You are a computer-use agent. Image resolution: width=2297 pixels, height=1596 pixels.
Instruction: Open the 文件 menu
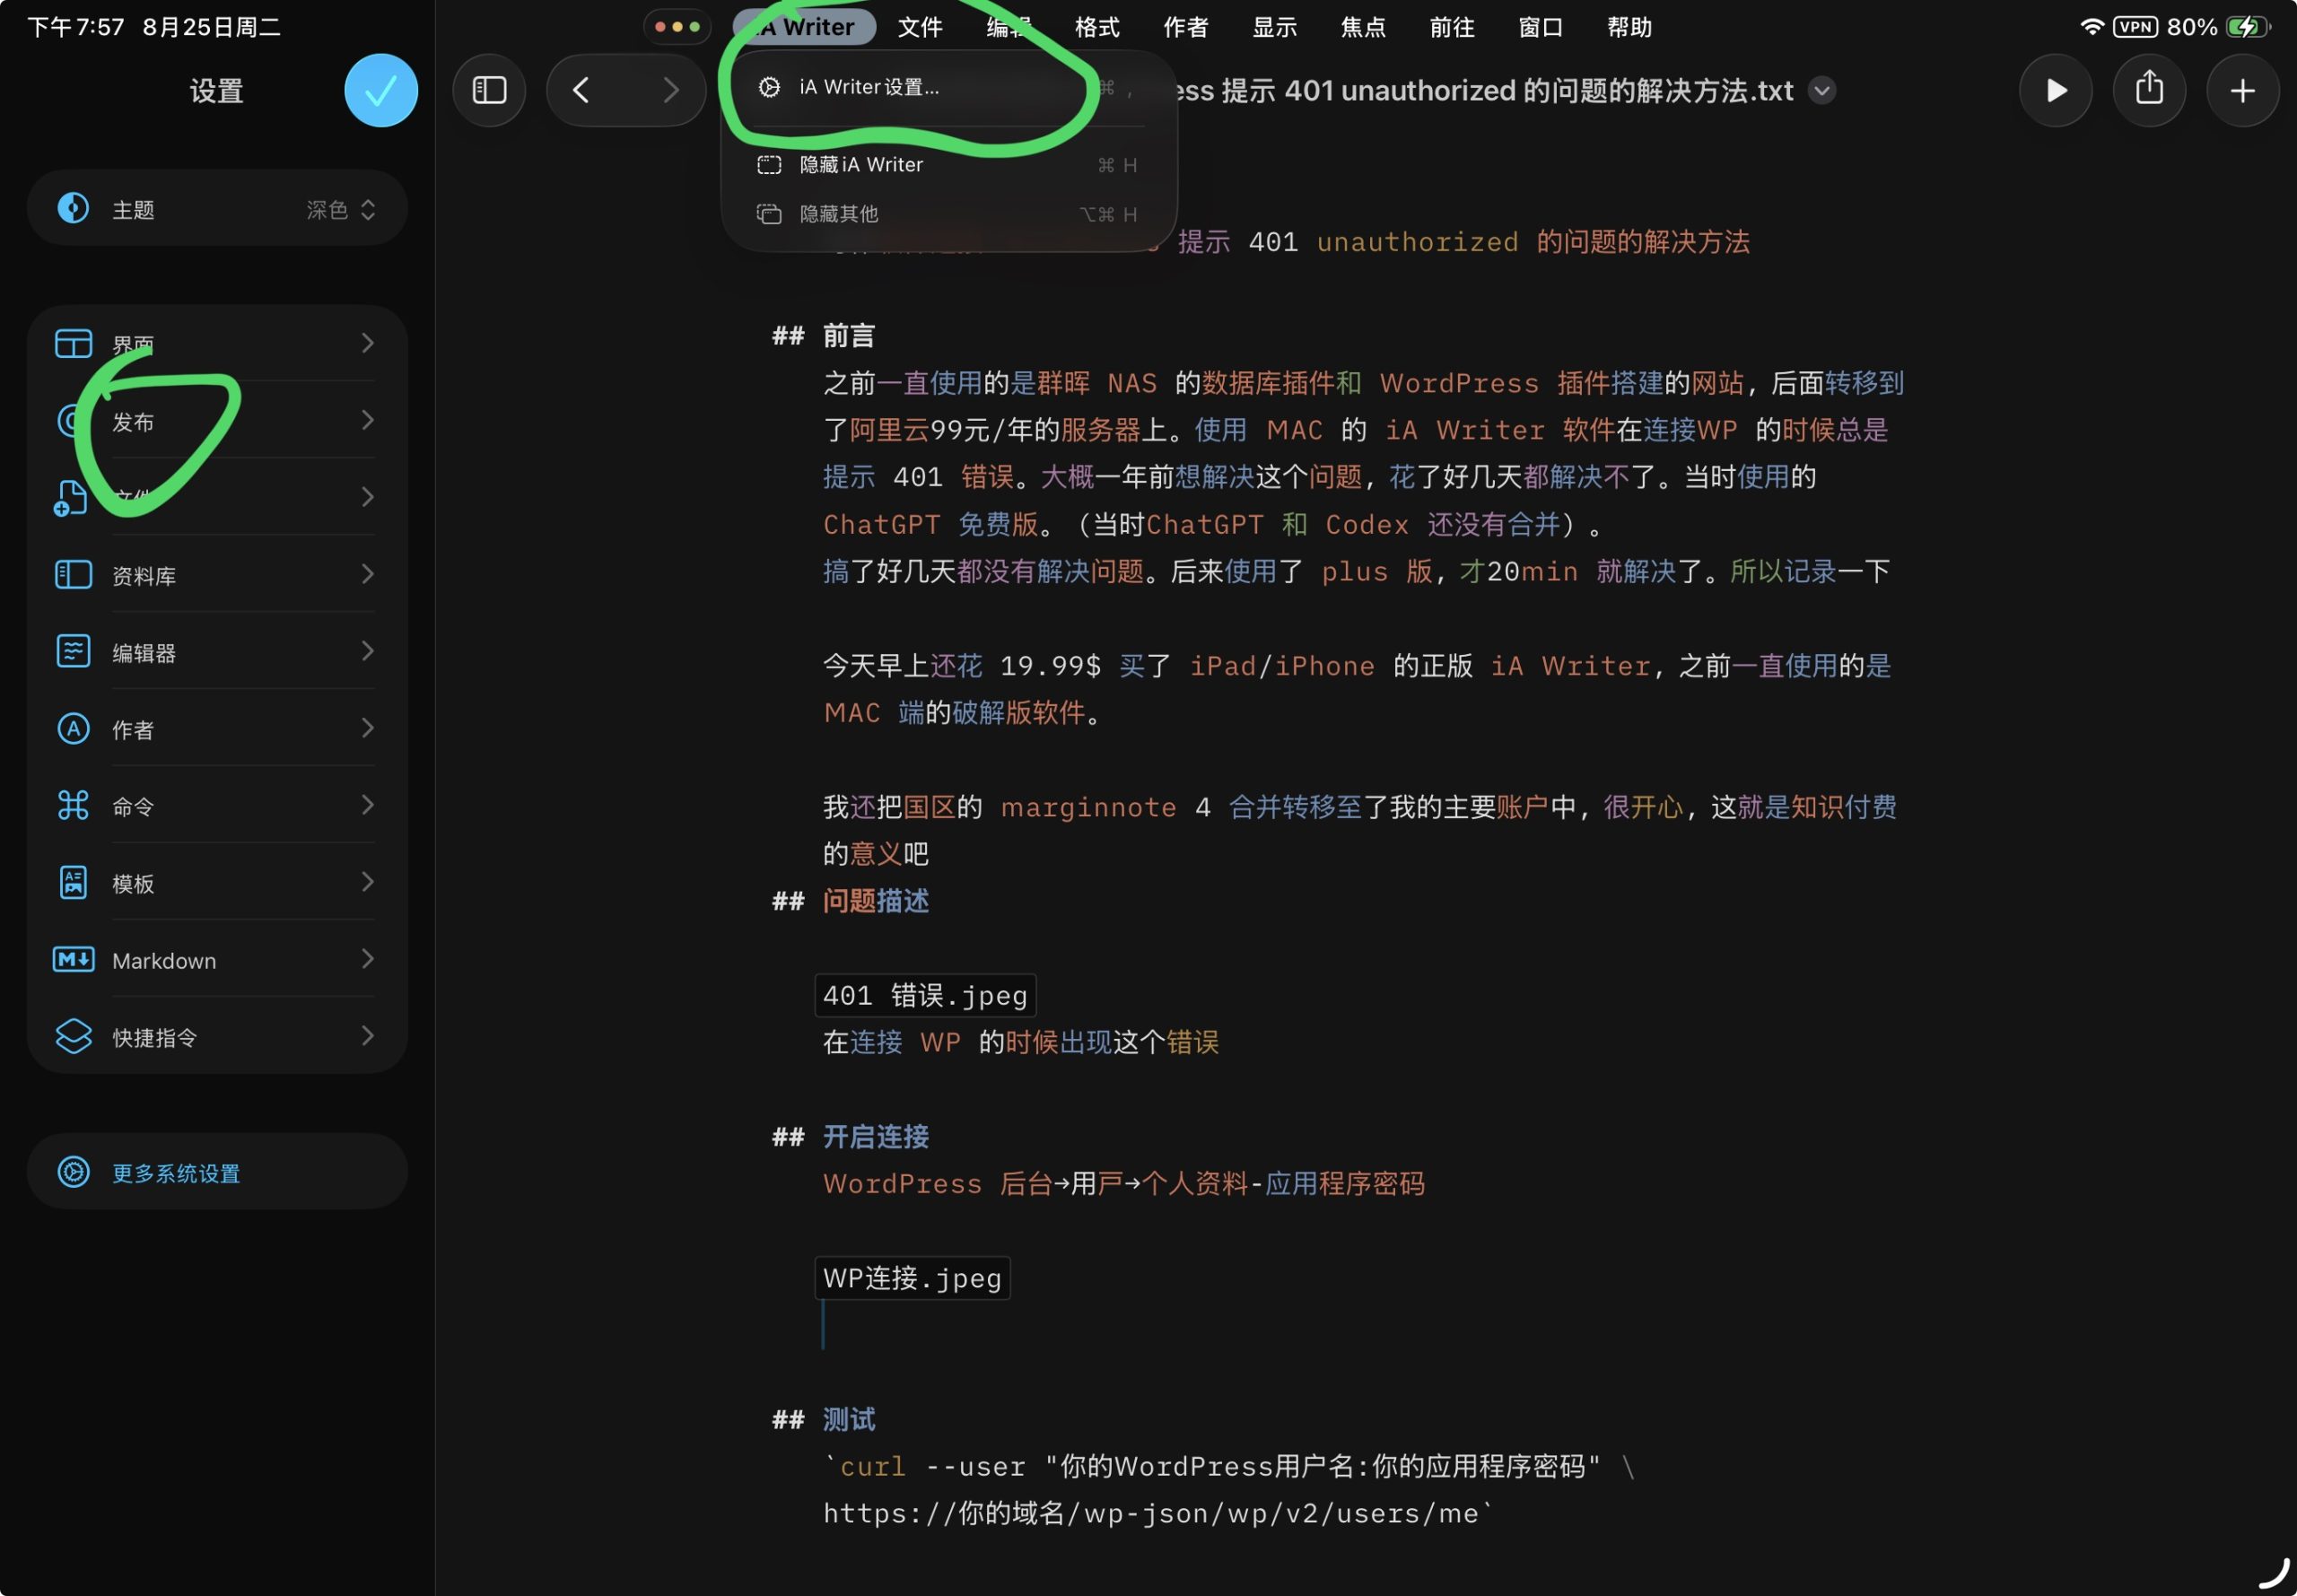point(920,27)
